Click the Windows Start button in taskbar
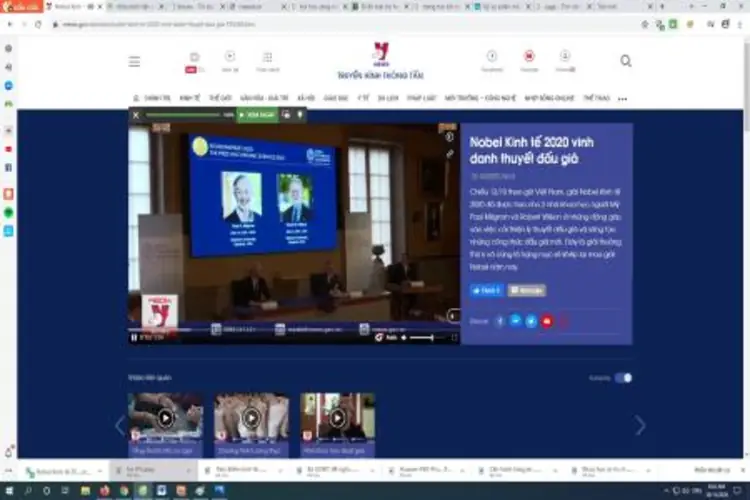 click(x=8, y=490)
